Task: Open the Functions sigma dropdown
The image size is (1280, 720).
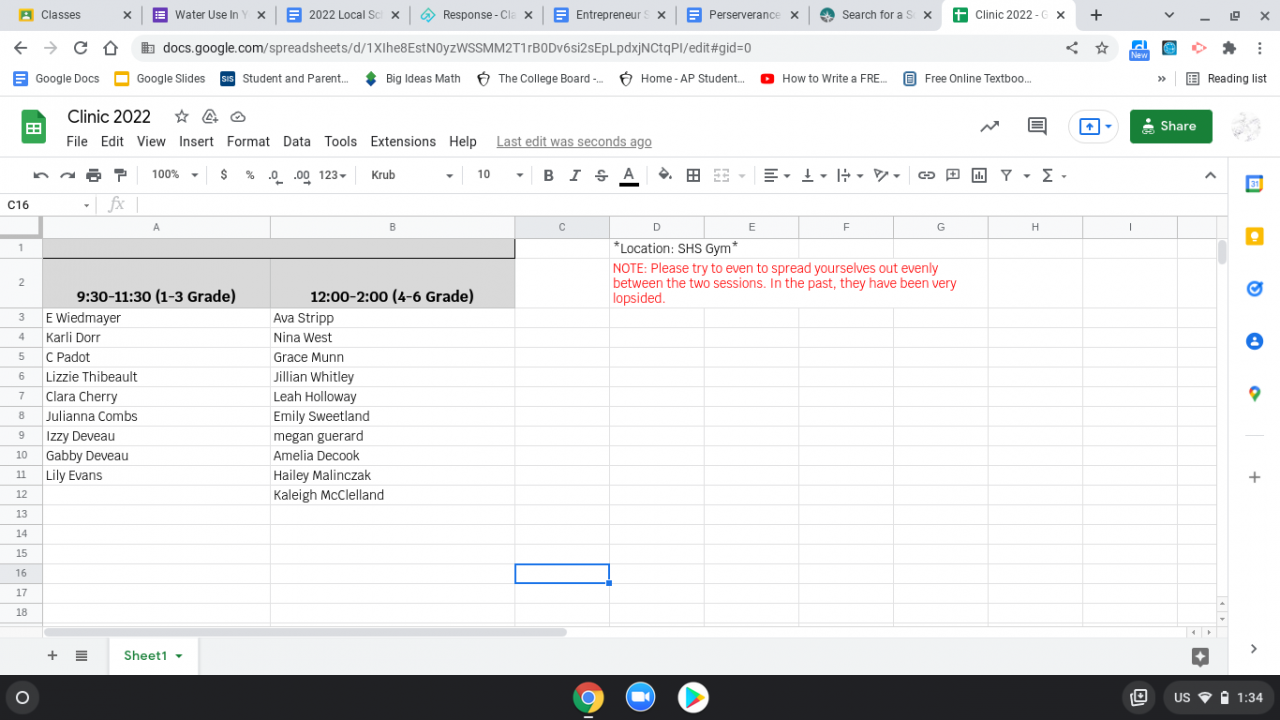Action: tap(1054, 175)
